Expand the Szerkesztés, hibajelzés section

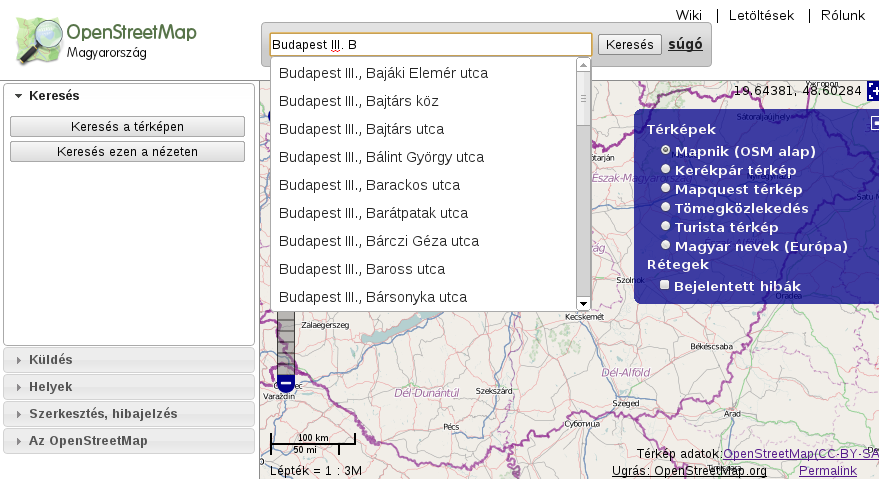tap(129, 414)
